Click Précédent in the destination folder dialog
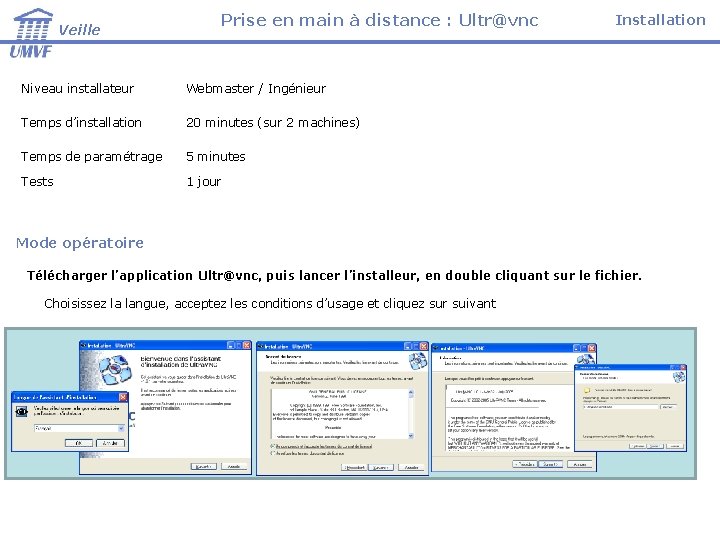 pos(637,446)
